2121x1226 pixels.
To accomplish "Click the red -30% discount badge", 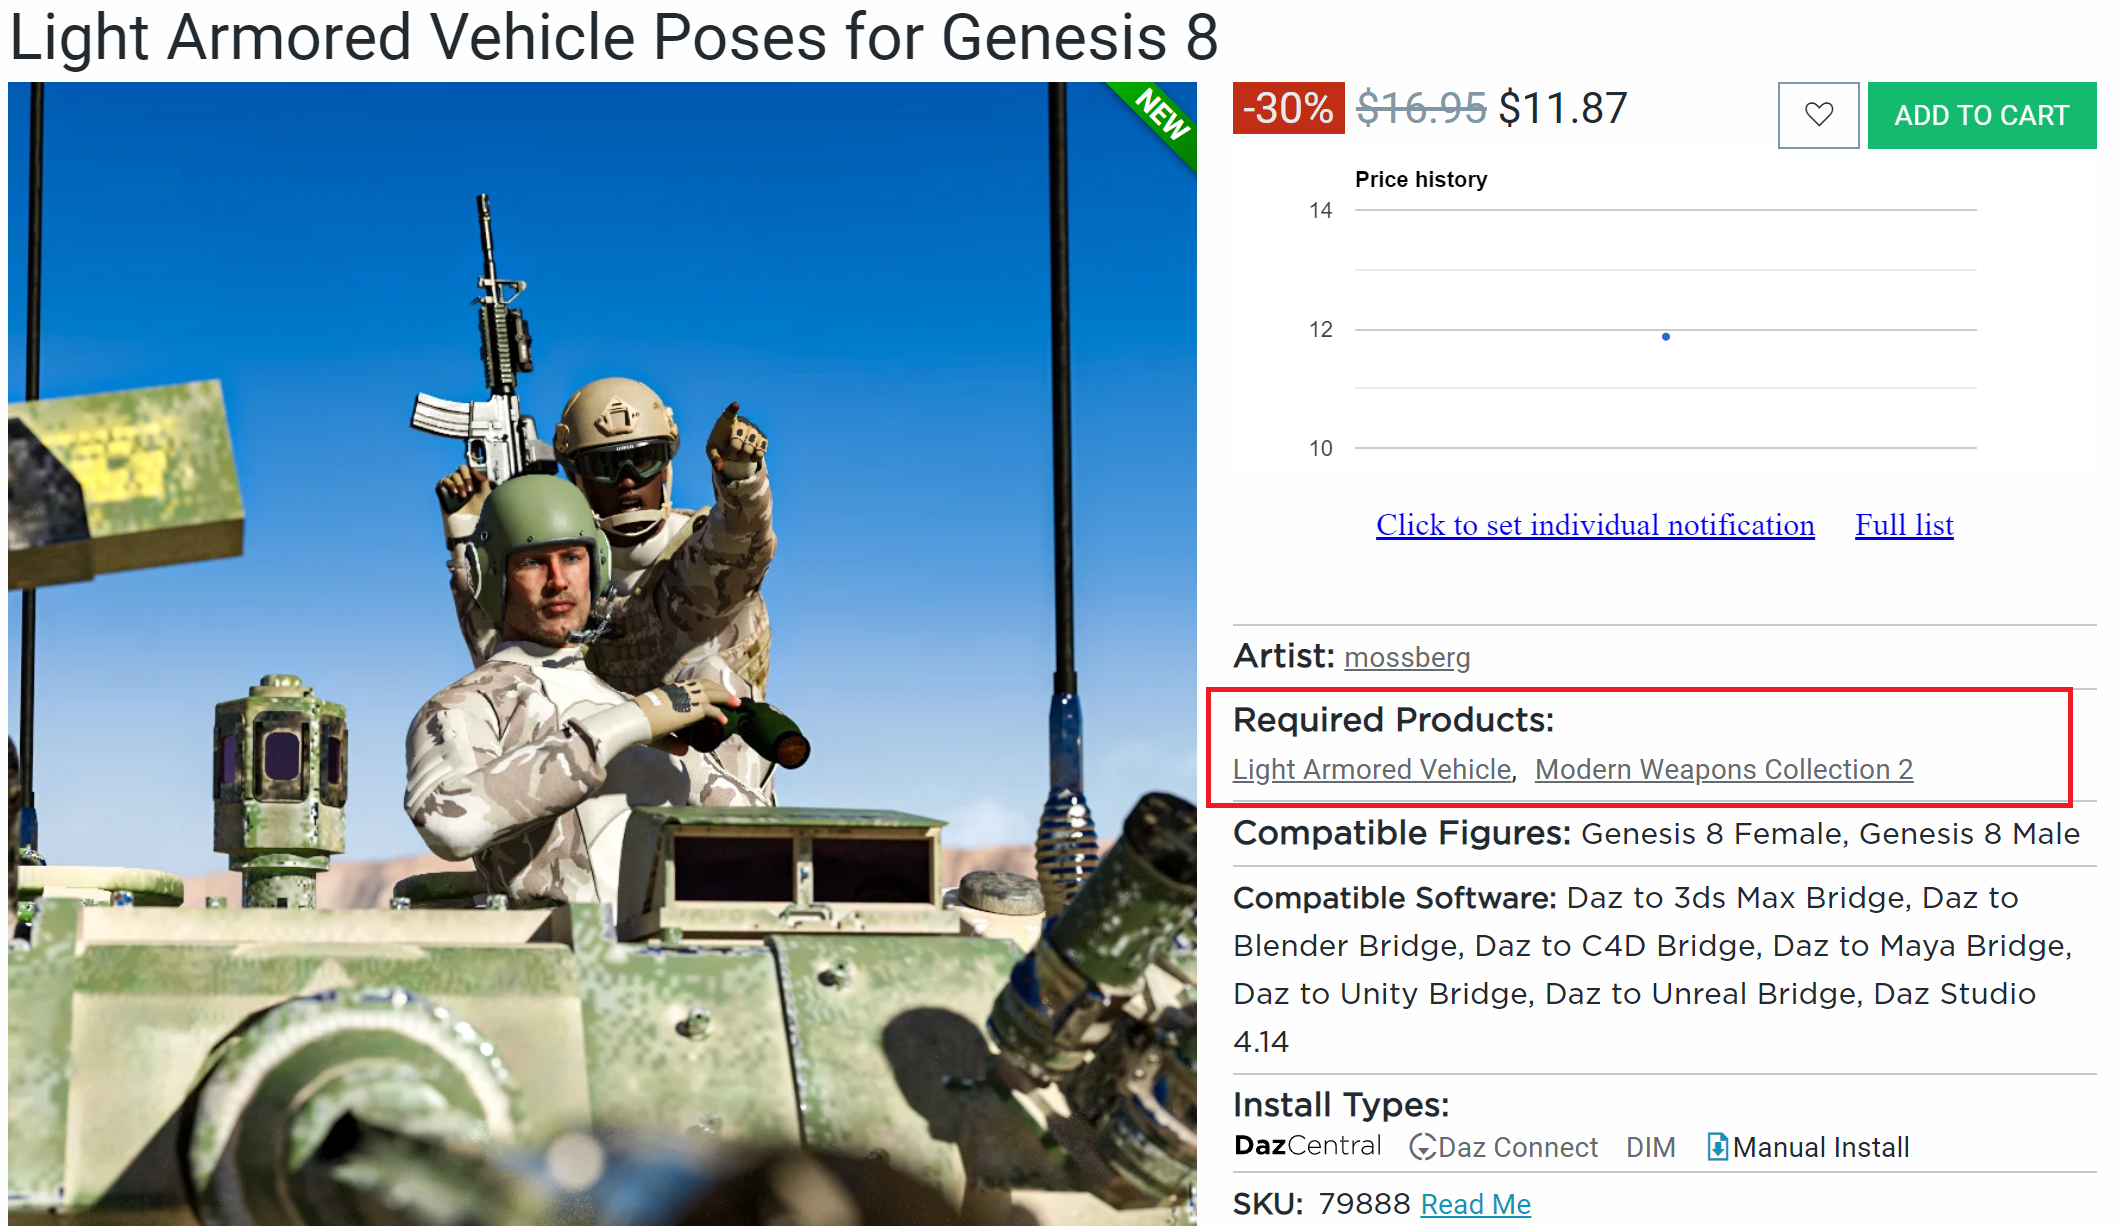I will coord(1287,108).
